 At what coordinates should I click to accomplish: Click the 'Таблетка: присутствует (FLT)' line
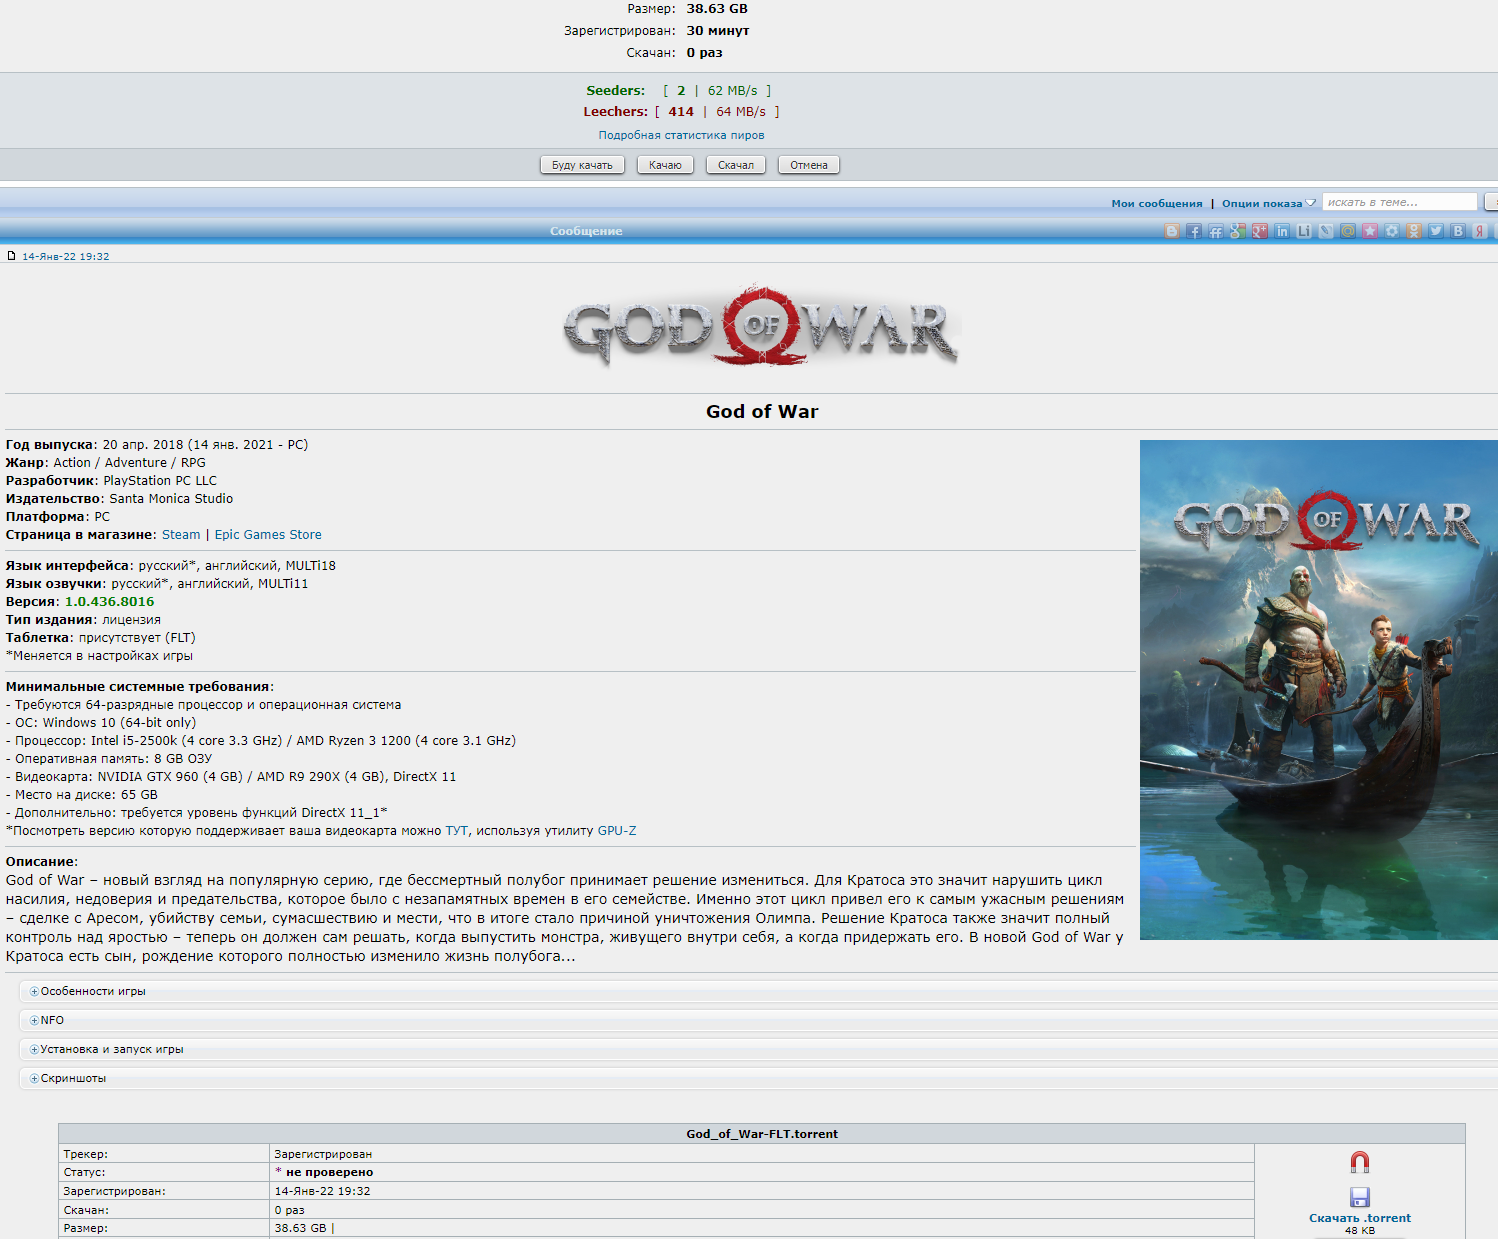pos(101,638)
